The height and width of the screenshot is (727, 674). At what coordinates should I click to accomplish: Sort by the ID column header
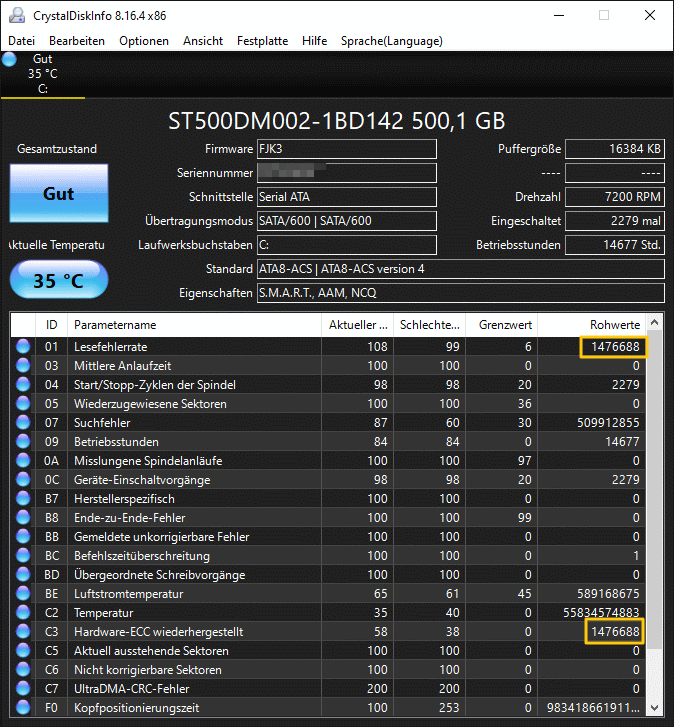(x=51, y=325)
